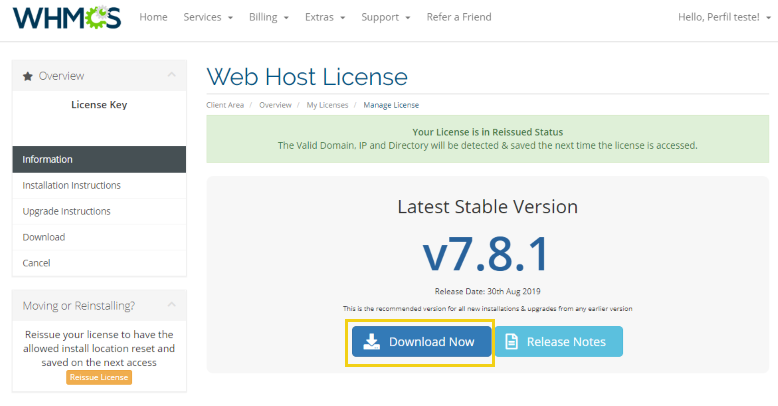Open the Support dropdown menu
The width and height of the screenshot is (778, 406).
[x=386, y=17]
